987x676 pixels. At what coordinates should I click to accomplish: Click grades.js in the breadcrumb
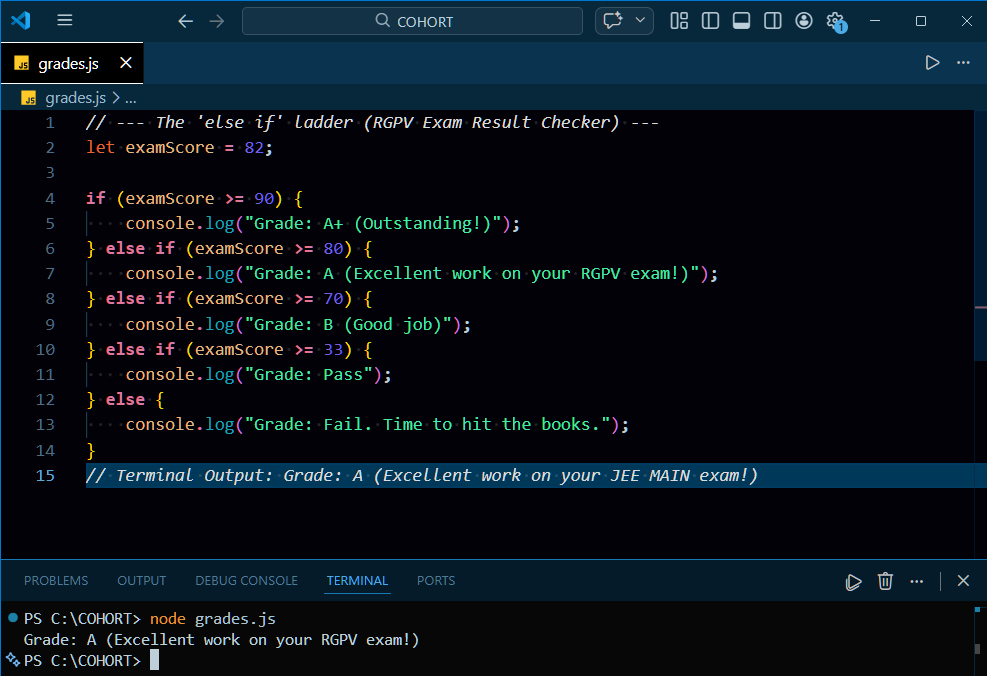tap(75, 98)
